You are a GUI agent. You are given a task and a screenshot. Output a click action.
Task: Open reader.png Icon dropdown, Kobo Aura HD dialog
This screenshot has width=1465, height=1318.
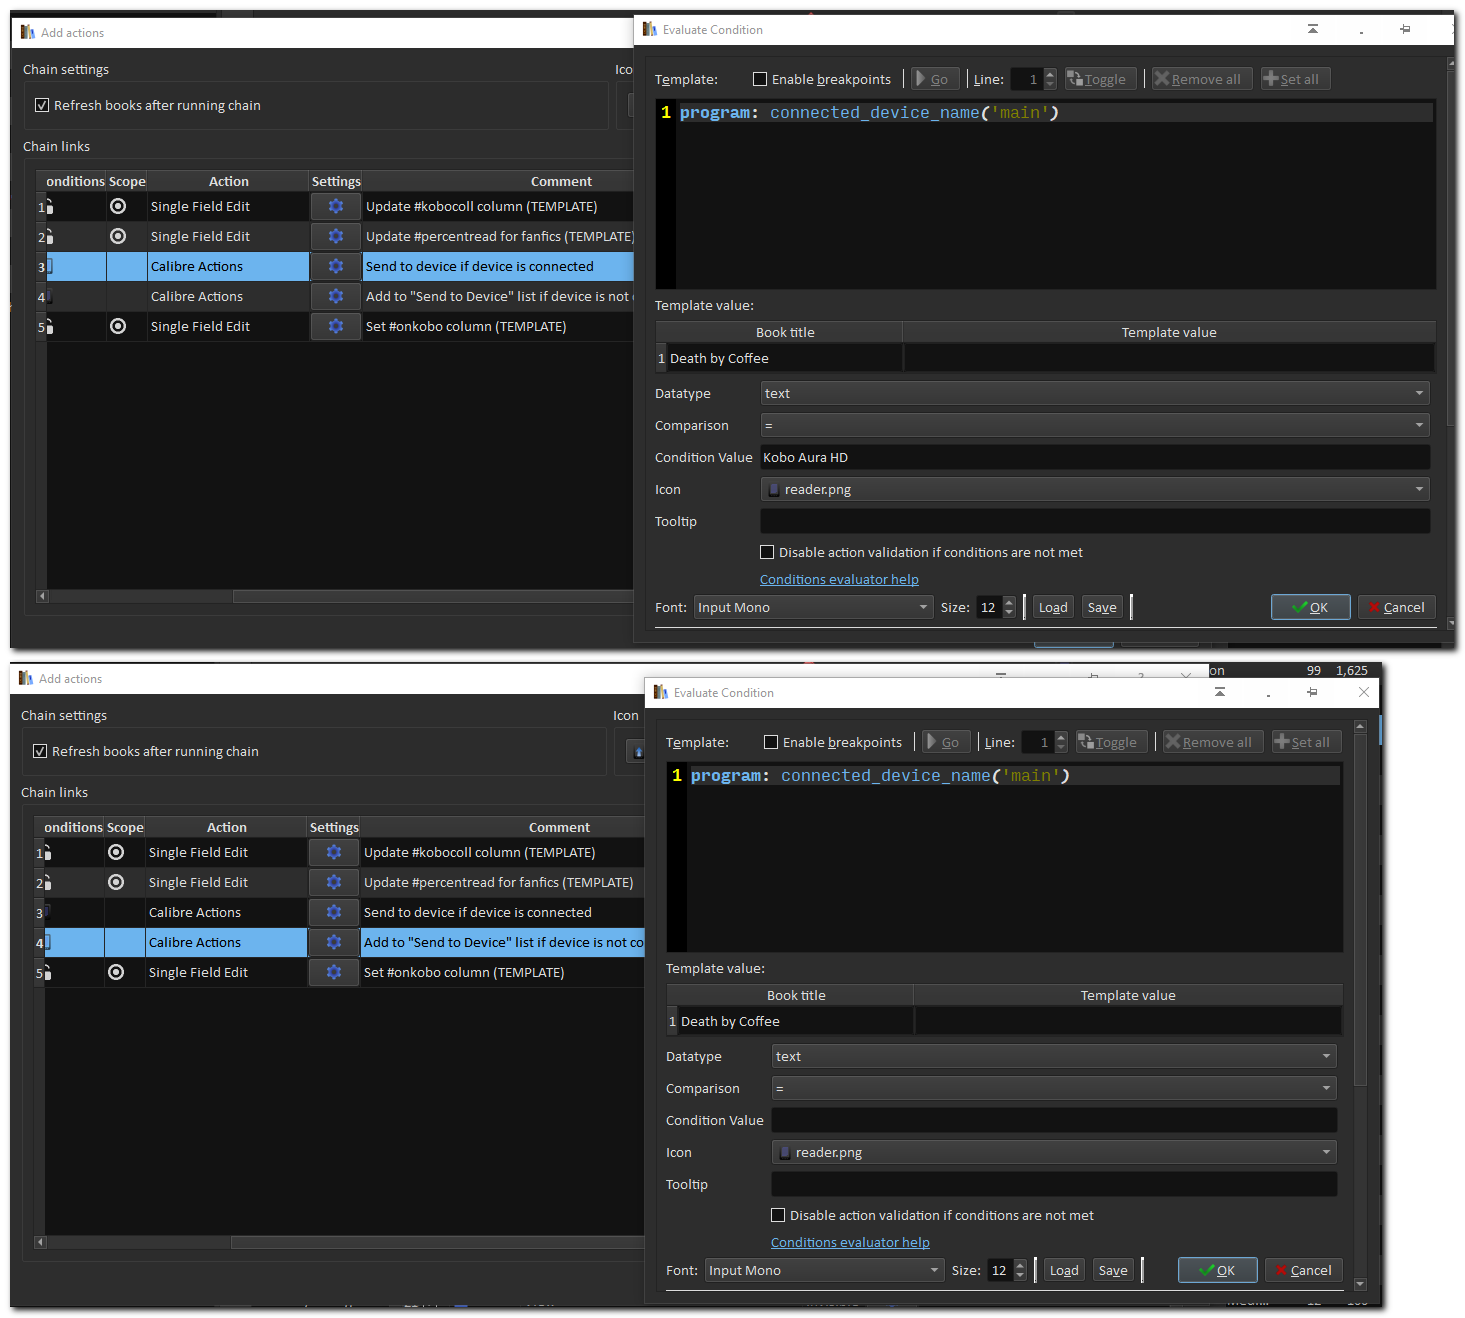click(x=1095, y=489)
